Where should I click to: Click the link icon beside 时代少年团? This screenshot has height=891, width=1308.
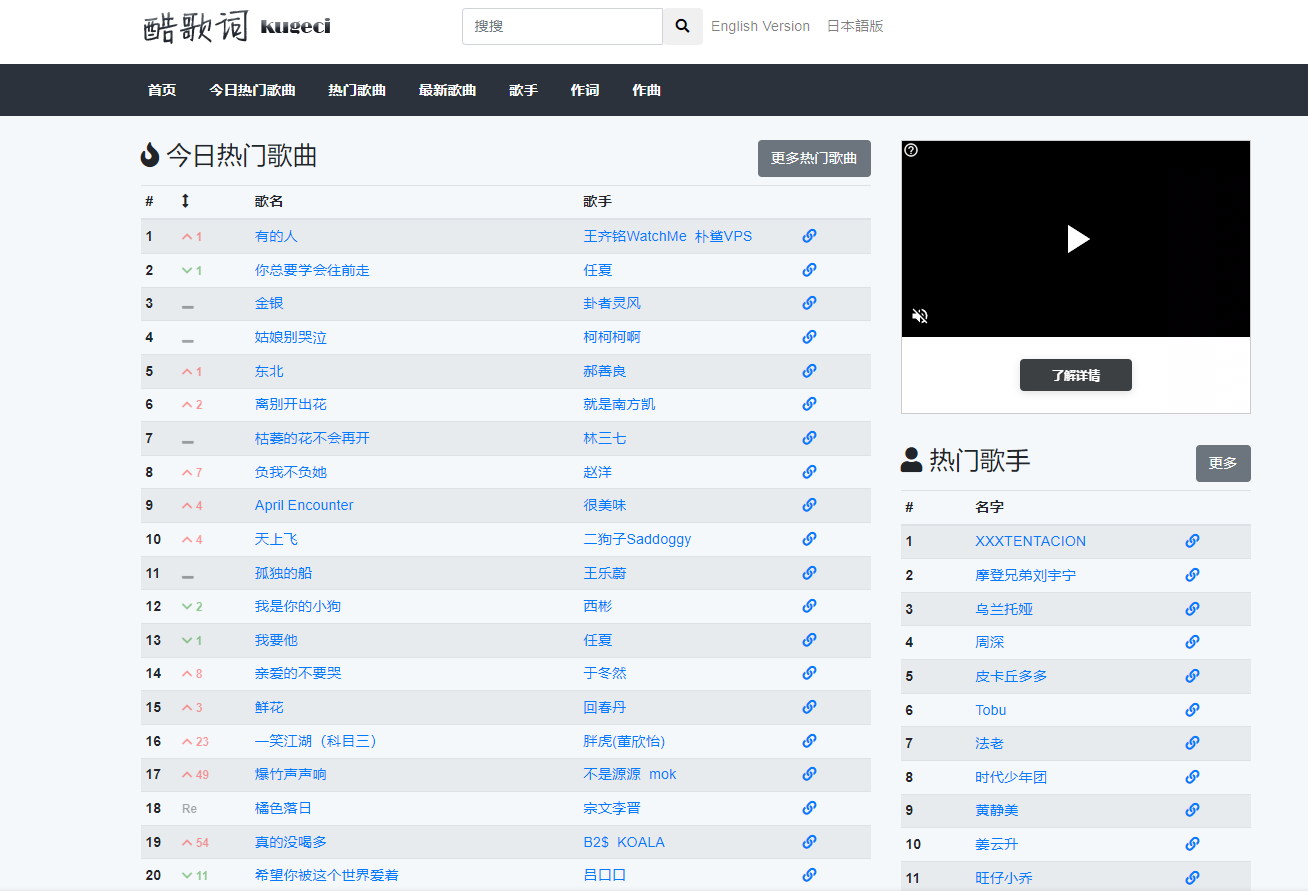click(x=1192, y=777)
